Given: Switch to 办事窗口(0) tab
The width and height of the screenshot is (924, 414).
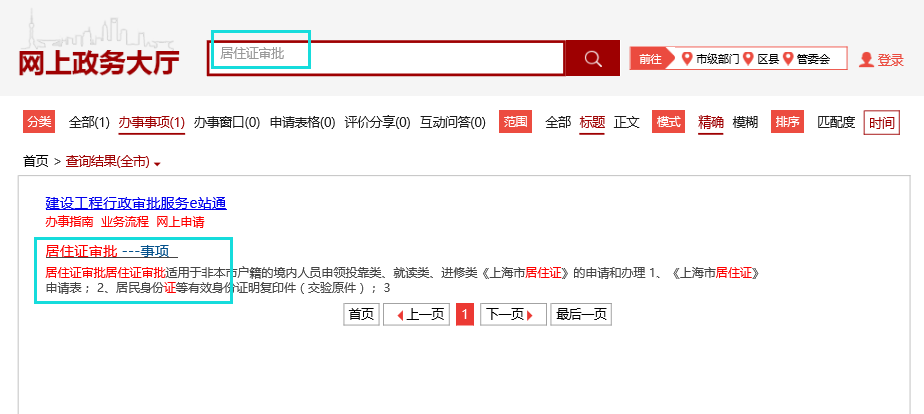Looking at the screenshot, I should [x=227, y=122].
